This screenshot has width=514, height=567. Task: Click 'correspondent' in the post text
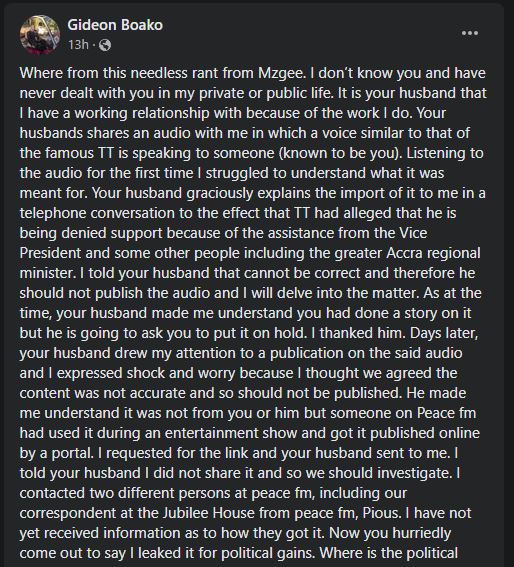pyautogui.click(x=68, y=513)
